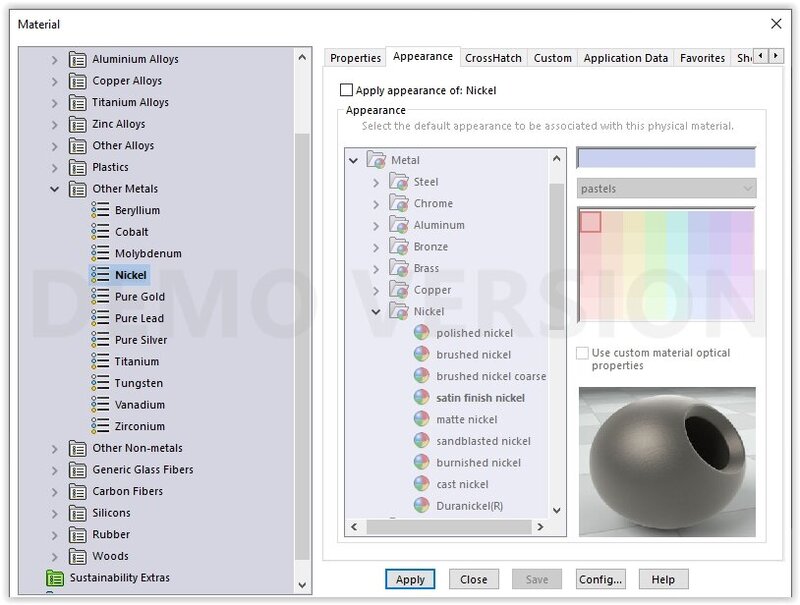Select the Appearance tab

pyautogui.click(x=422, y=56)
